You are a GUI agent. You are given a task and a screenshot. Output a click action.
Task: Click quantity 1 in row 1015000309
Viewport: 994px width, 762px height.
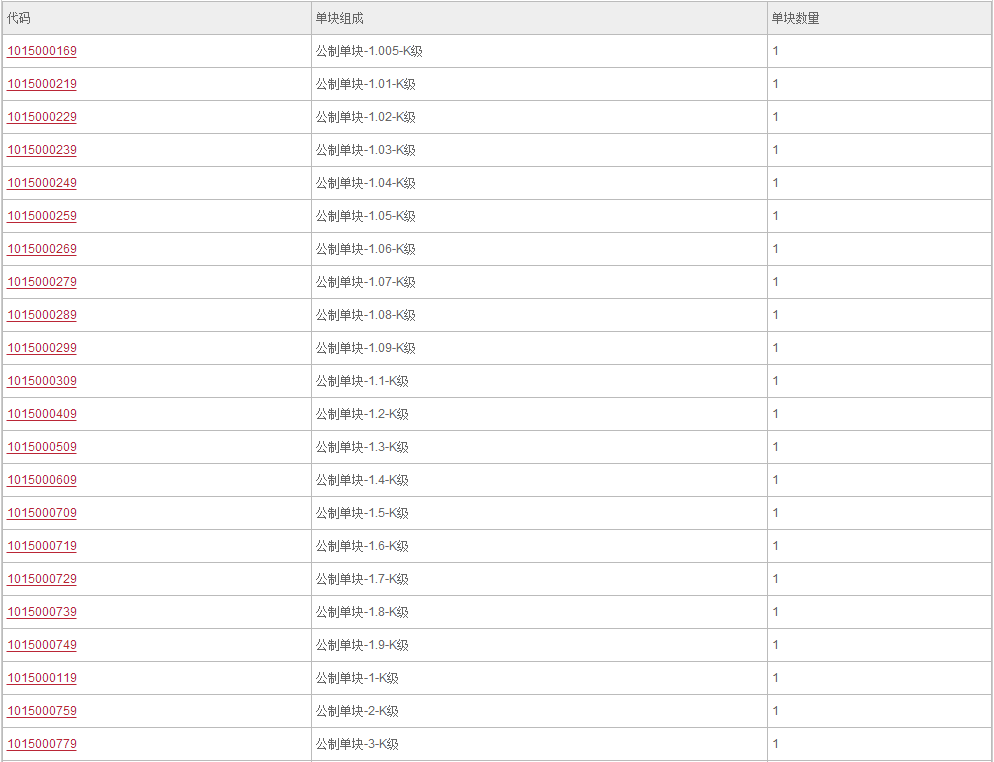click(775, 380)
